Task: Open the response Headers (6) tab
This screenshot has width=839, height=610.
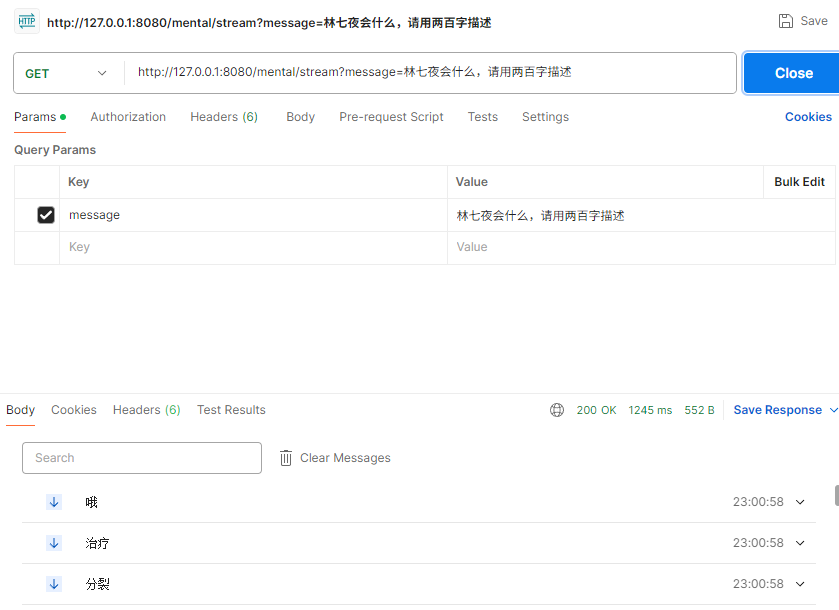Action: point(147,410)
